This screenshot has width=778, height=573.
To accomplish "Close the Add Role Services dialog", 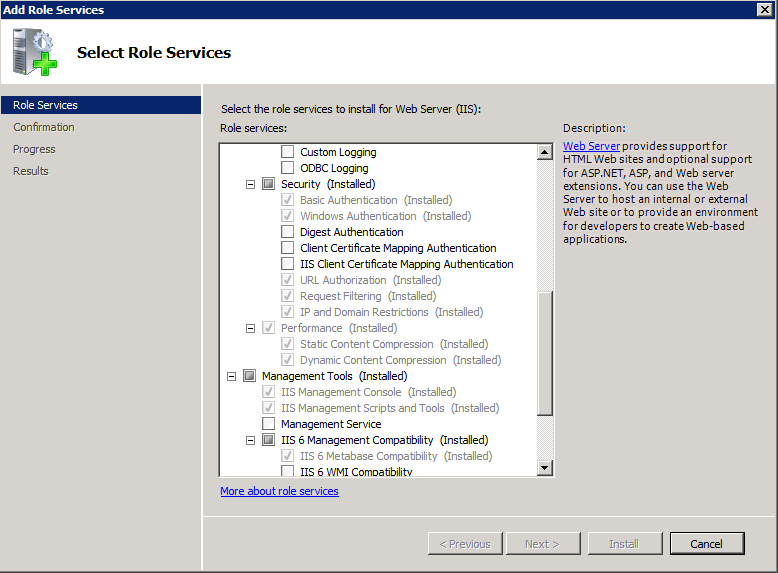I will pyautogui.click(x=765, y=9).
